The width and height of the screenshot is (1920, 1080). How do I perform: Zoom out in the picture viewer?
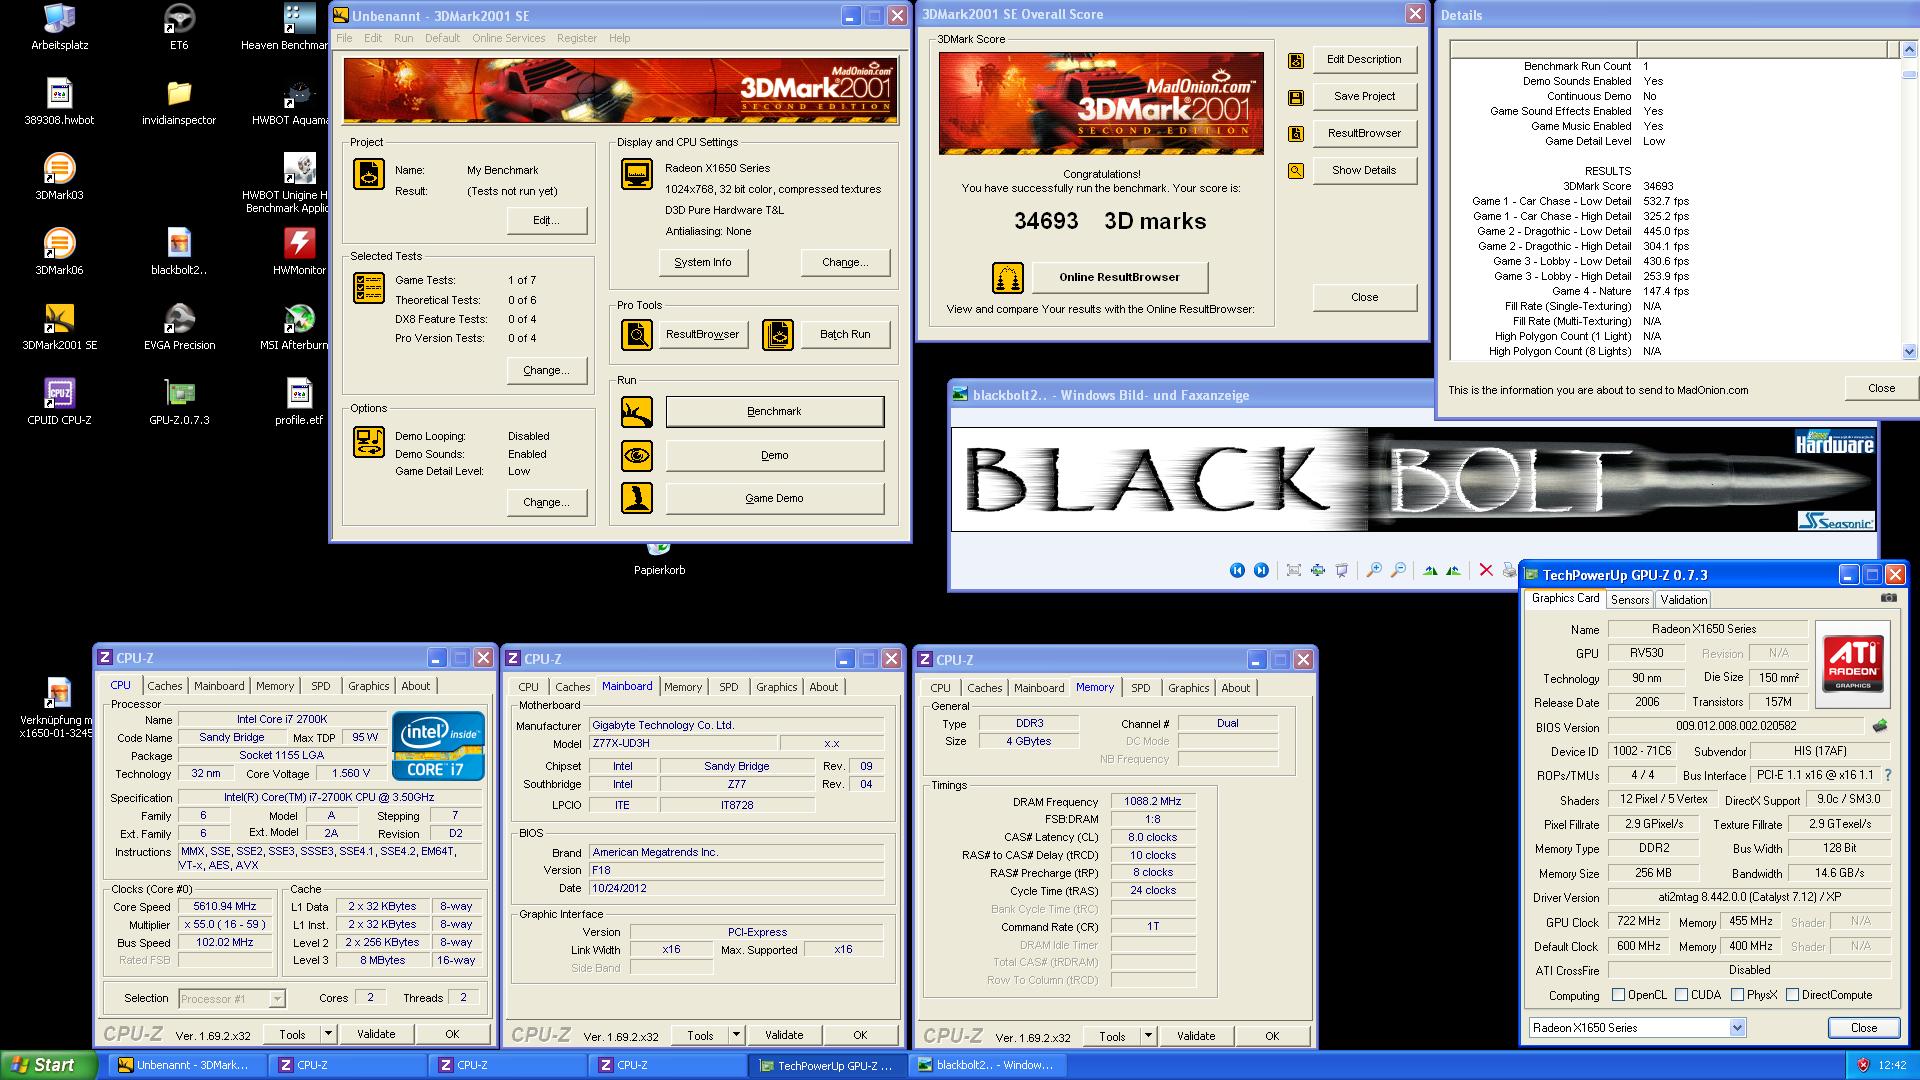tap(1398, 570)
